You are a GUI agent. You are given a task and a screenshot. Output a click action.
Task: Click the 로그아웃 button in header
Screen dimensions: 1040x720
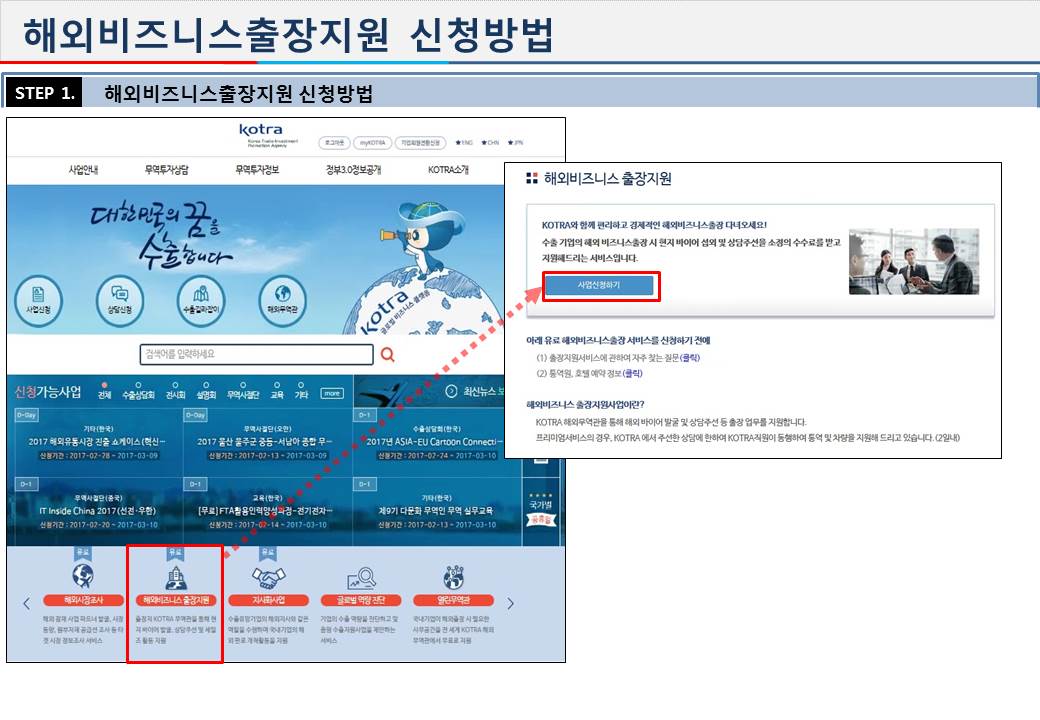[334, 143]
